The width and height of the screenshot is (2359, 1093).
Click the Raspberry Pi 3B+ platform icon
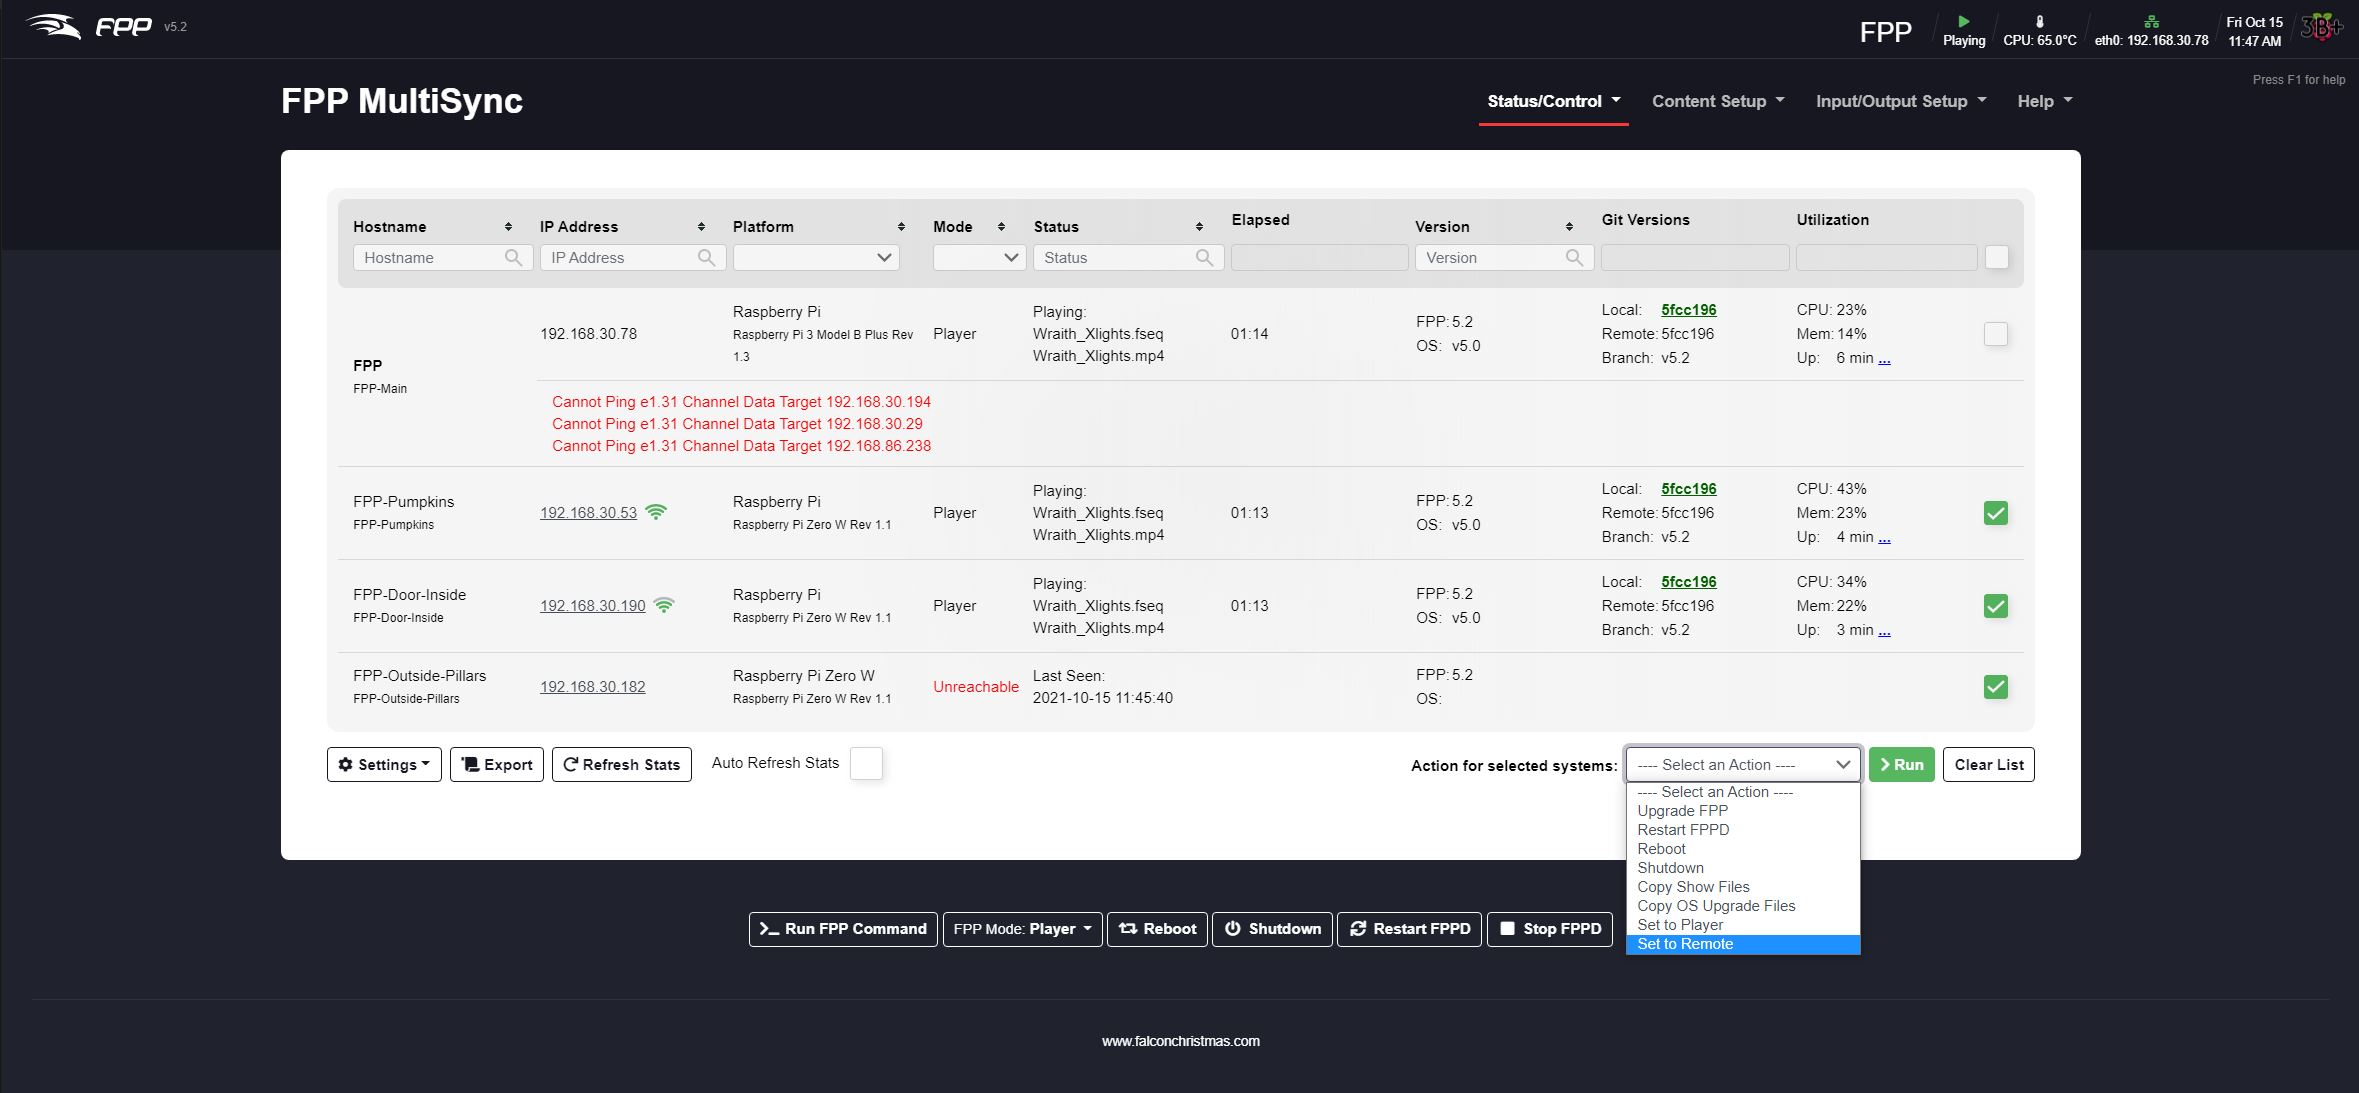point(2322,27)
